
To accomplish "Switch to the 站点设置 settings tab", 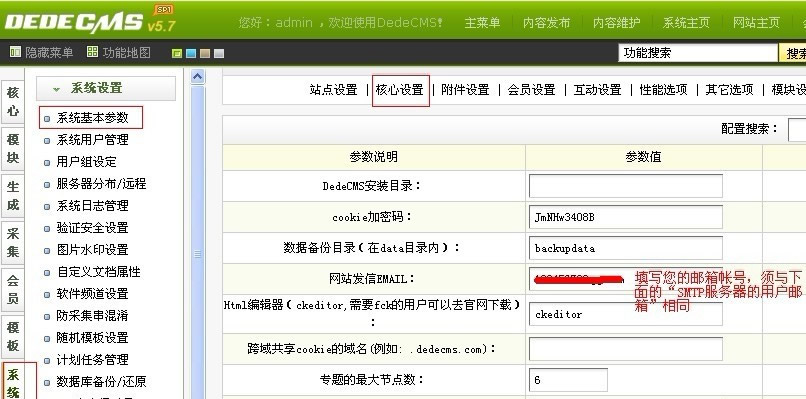I will pyautogui.click(x=333, y=90).
